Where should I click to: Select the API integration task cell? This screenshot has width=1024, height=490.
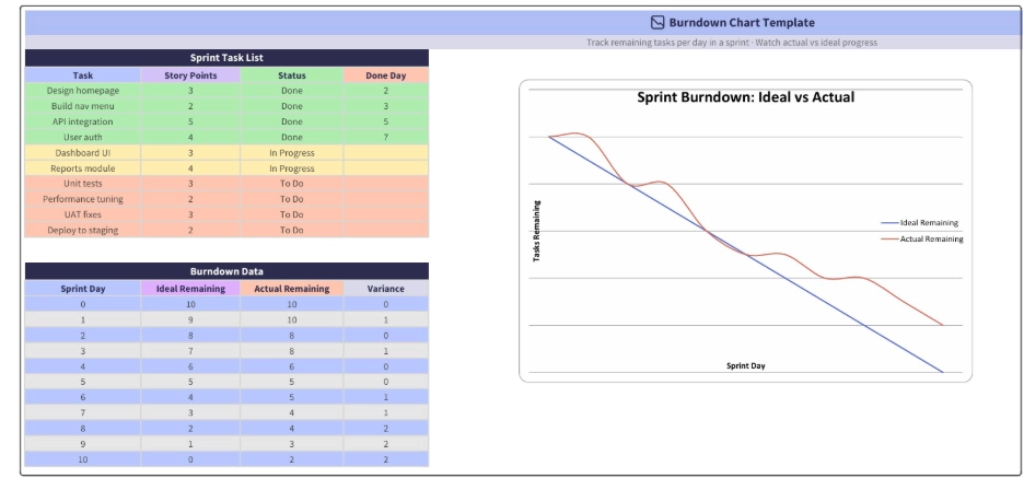(83, 122)
